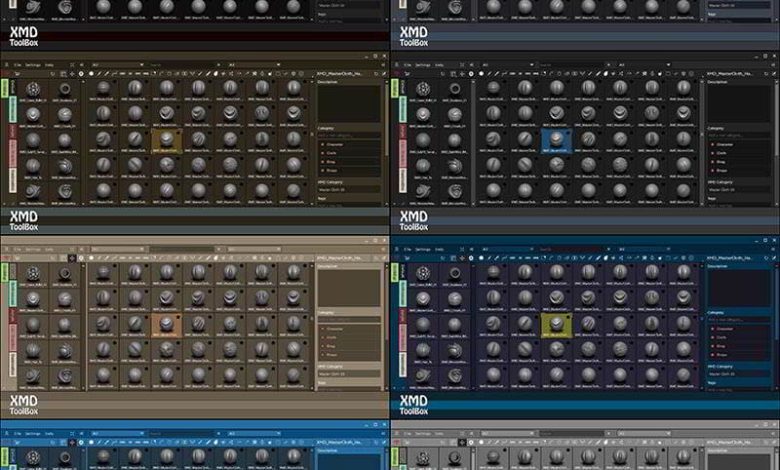Screen dimensions: 780x470
Task: Switch to green side tab in brown window
Action: (5, 88)
